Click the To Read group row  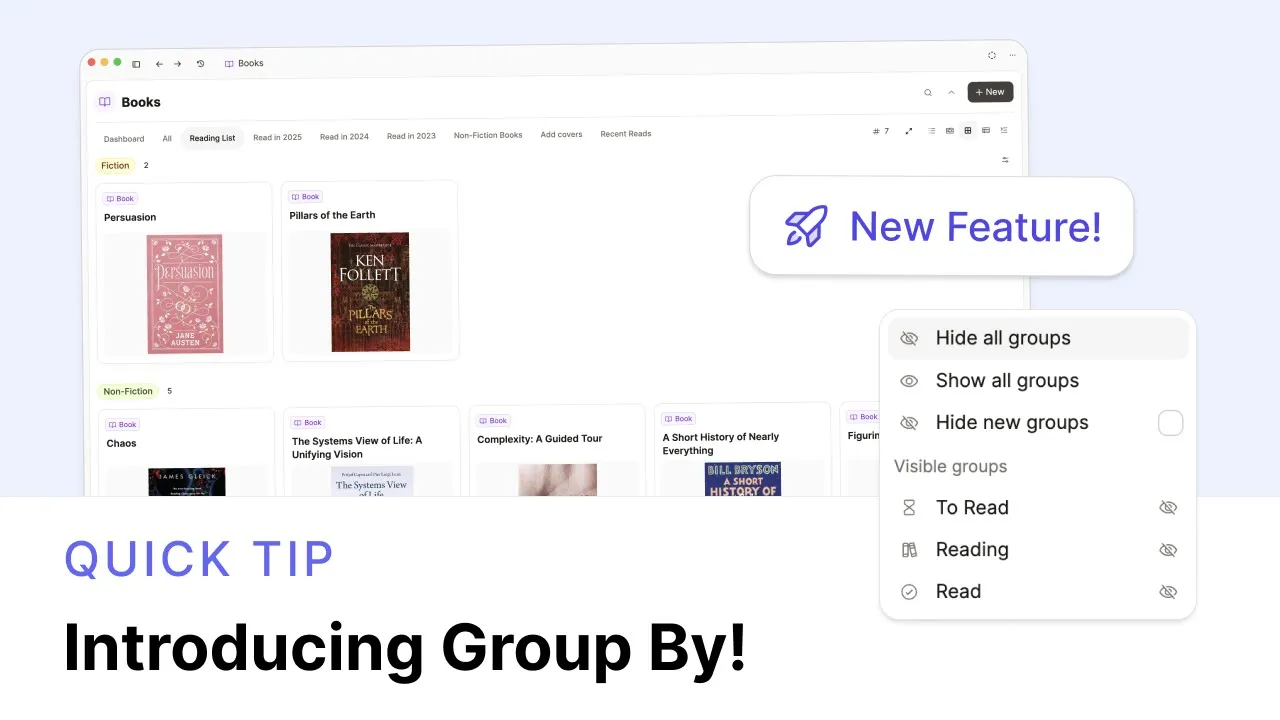click(1038, 508)
